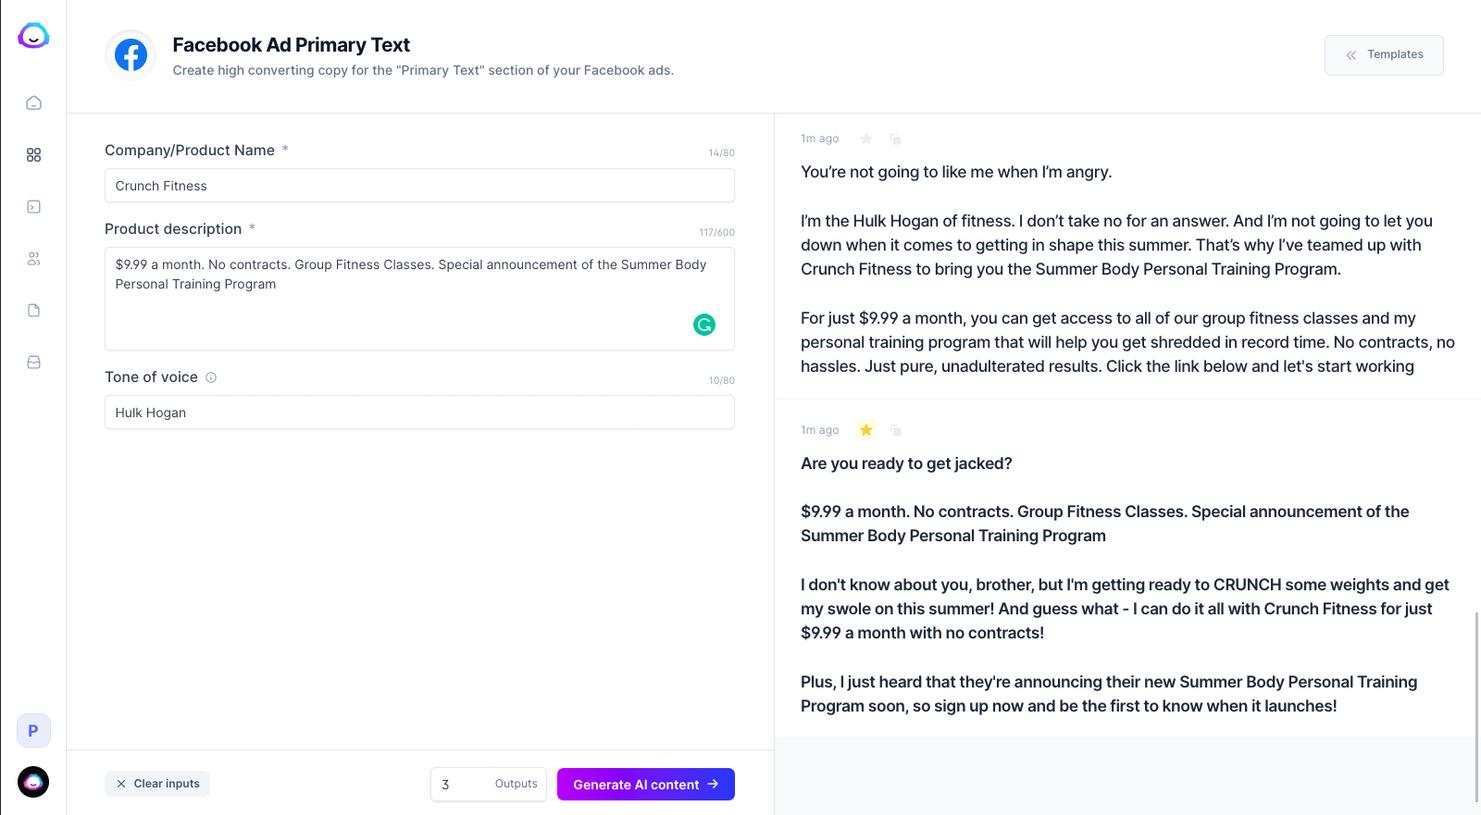Open the help widget at the bottom left
1481x815 pixels.
(x=33, y=782)
